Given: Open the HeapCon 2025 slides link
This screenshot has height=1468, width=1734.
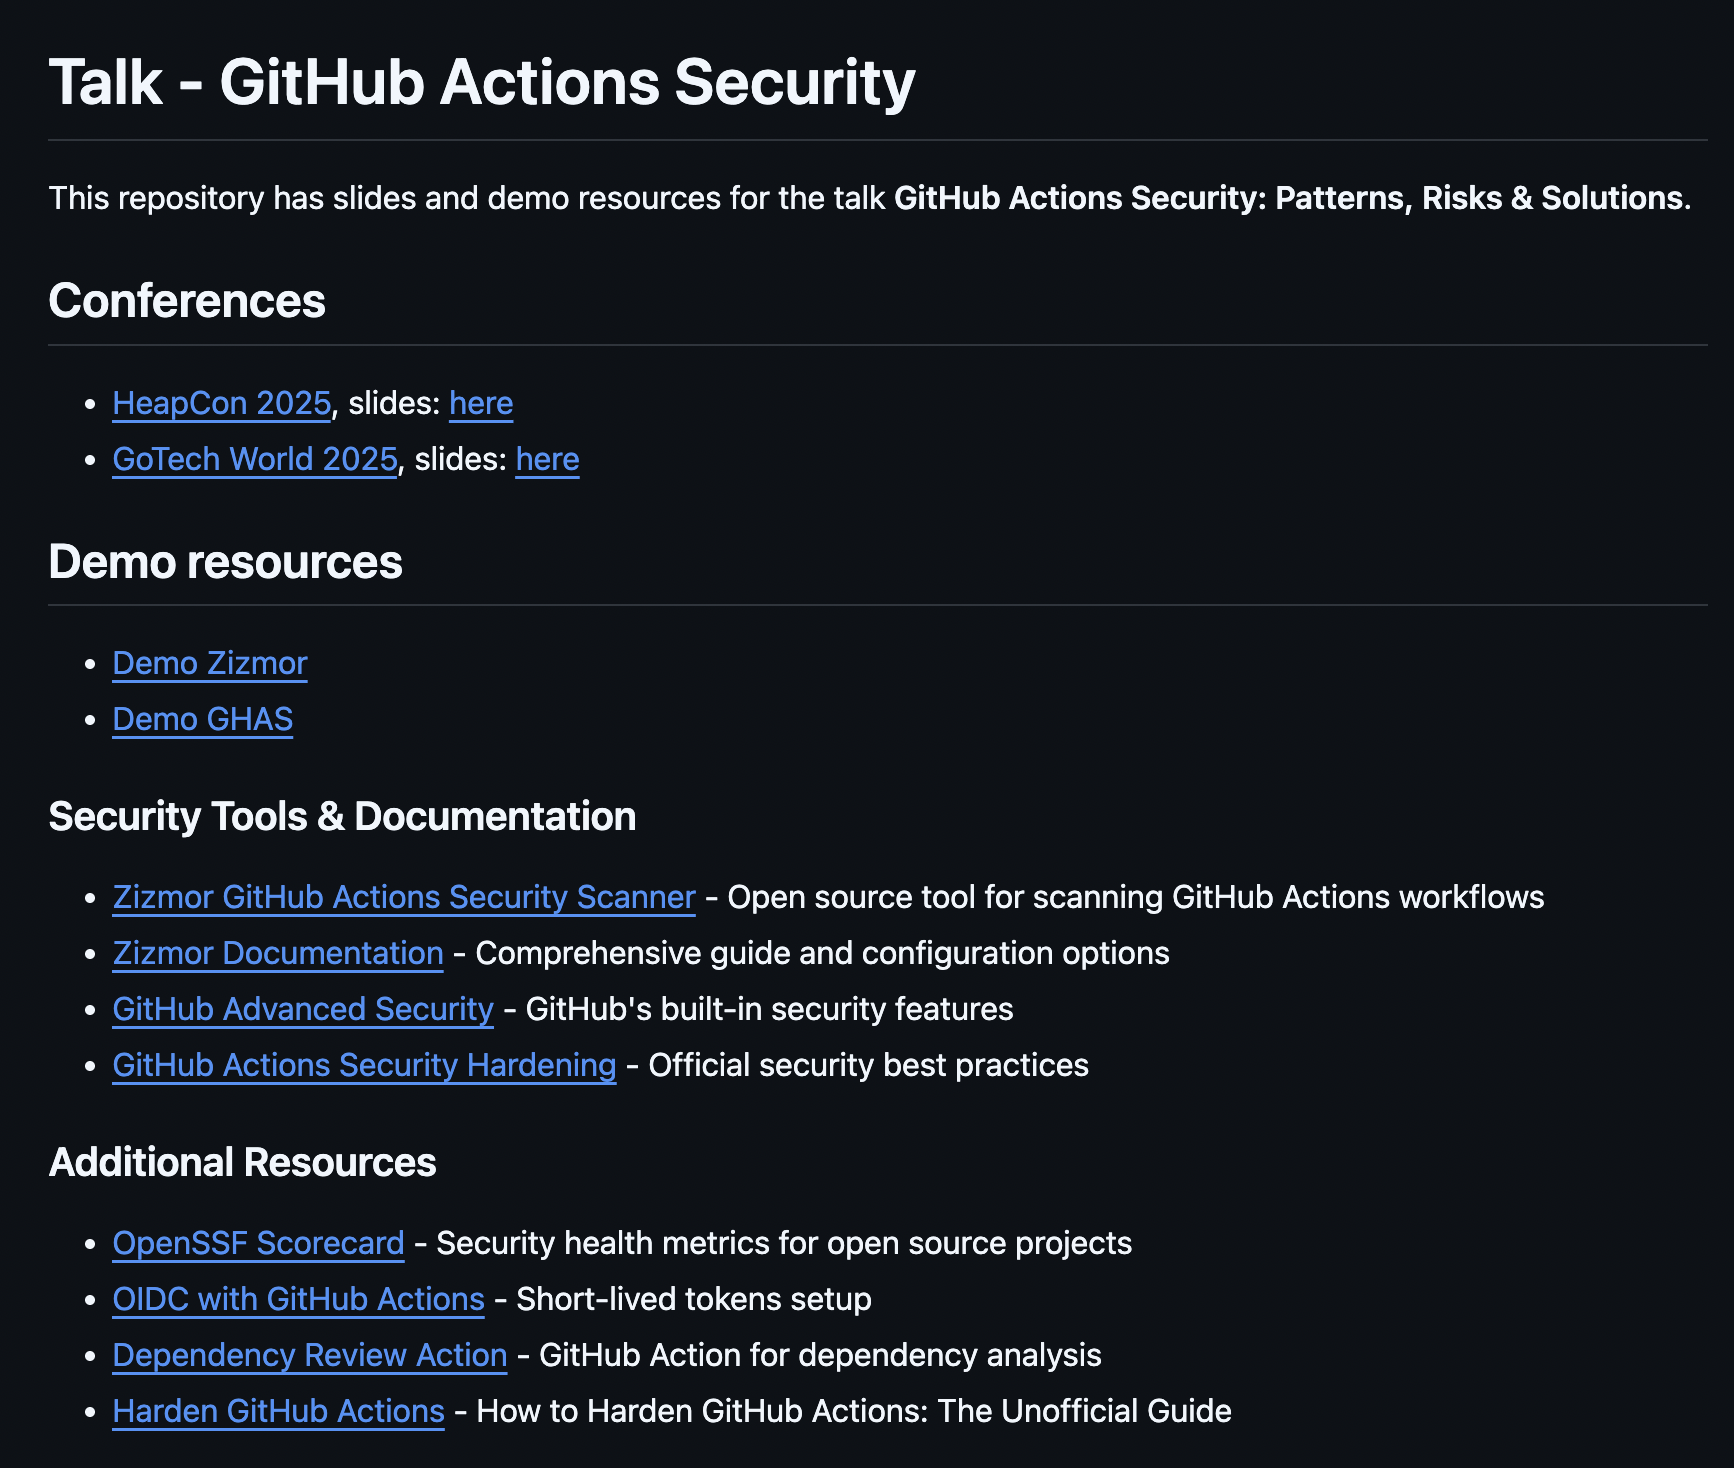Looking at the screenshot, I should [x=481, y=403].
